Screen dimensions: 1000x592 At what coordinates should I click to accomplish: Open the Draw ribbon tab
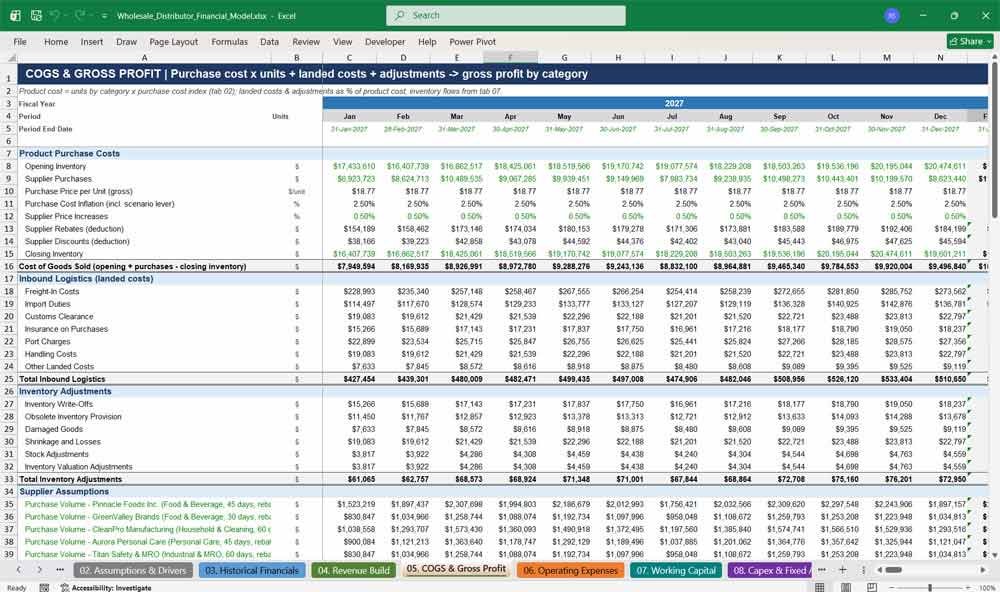tap(126, 41)
